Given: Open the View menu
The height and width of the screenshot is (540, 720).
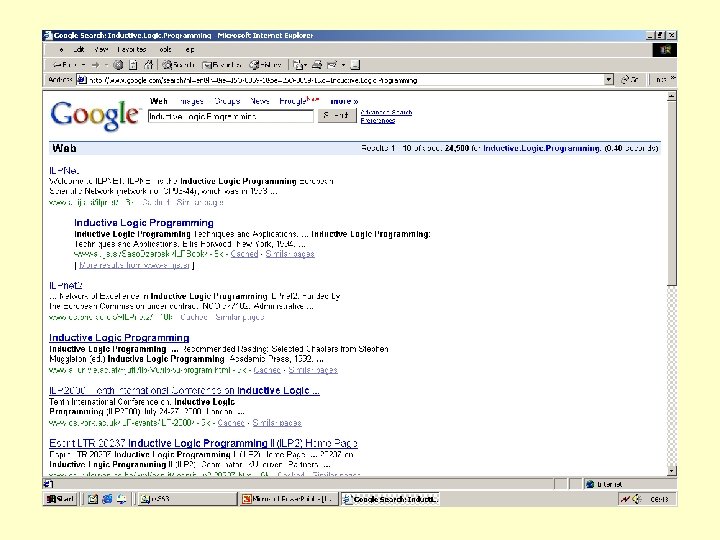Looking at the screenshot, I should click(101, 50).
